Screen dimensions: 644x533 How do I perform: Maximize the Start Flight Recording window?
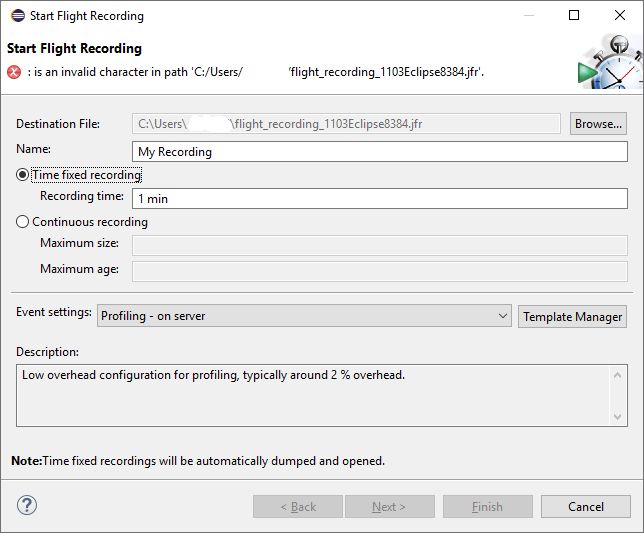pyautogui.click(x=573, y=16)
